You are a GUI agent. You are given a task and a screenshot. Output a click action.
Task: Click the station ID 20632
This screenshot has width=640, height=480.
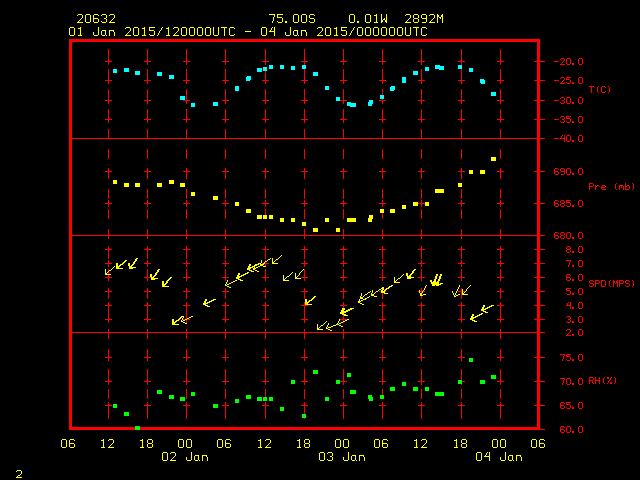click(x=96, y=19)
